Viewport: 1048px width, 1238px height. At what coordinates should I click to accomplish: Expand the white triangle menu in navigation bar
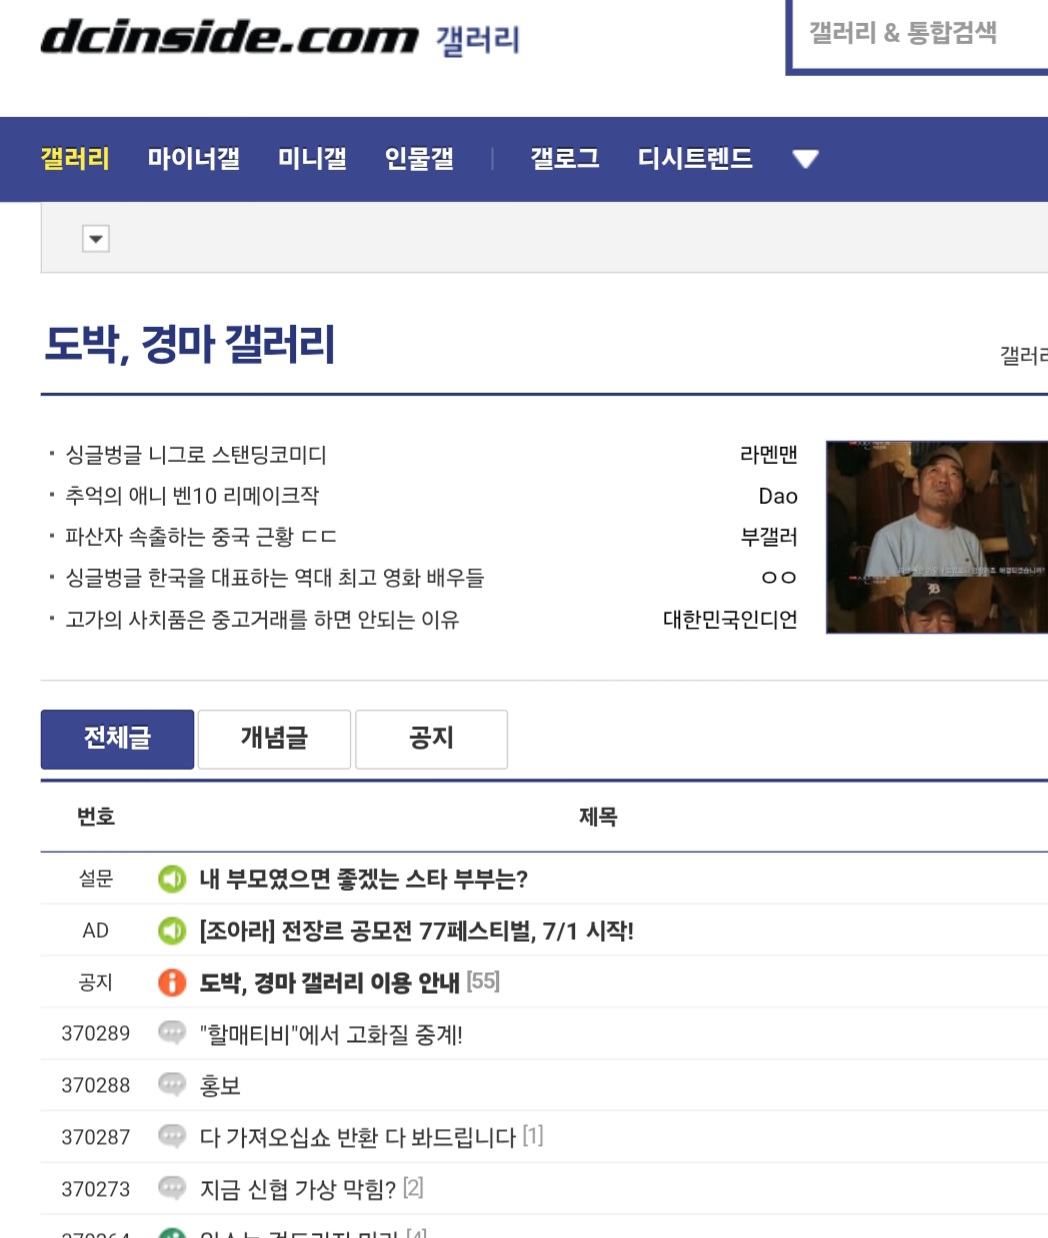(x=805, y=159)
